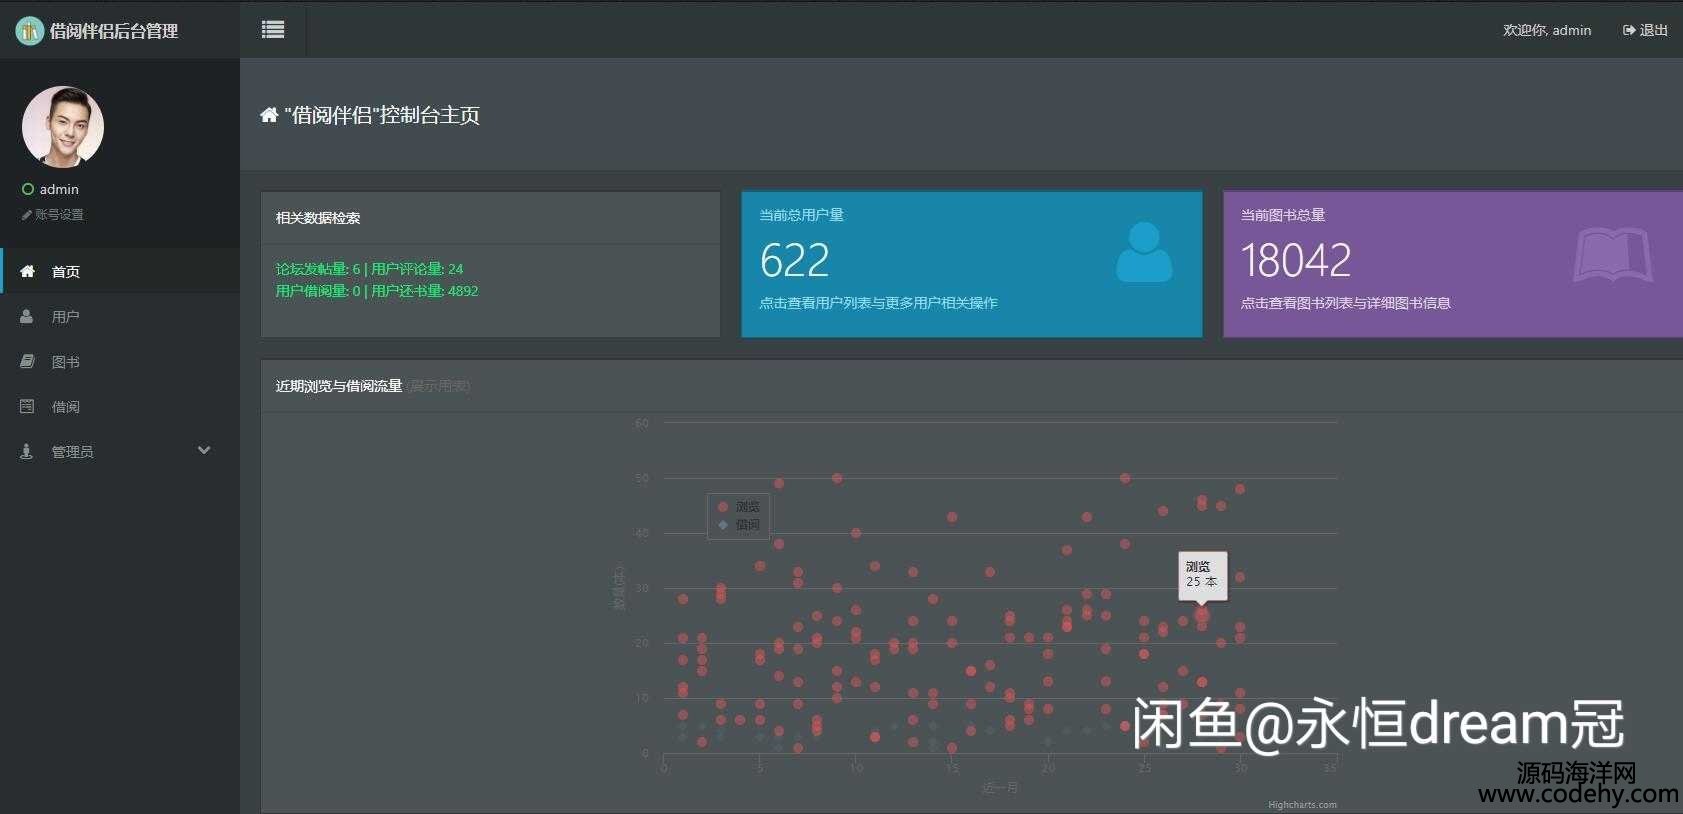Toggle 浏览 series in chart legend

point(739,507)
